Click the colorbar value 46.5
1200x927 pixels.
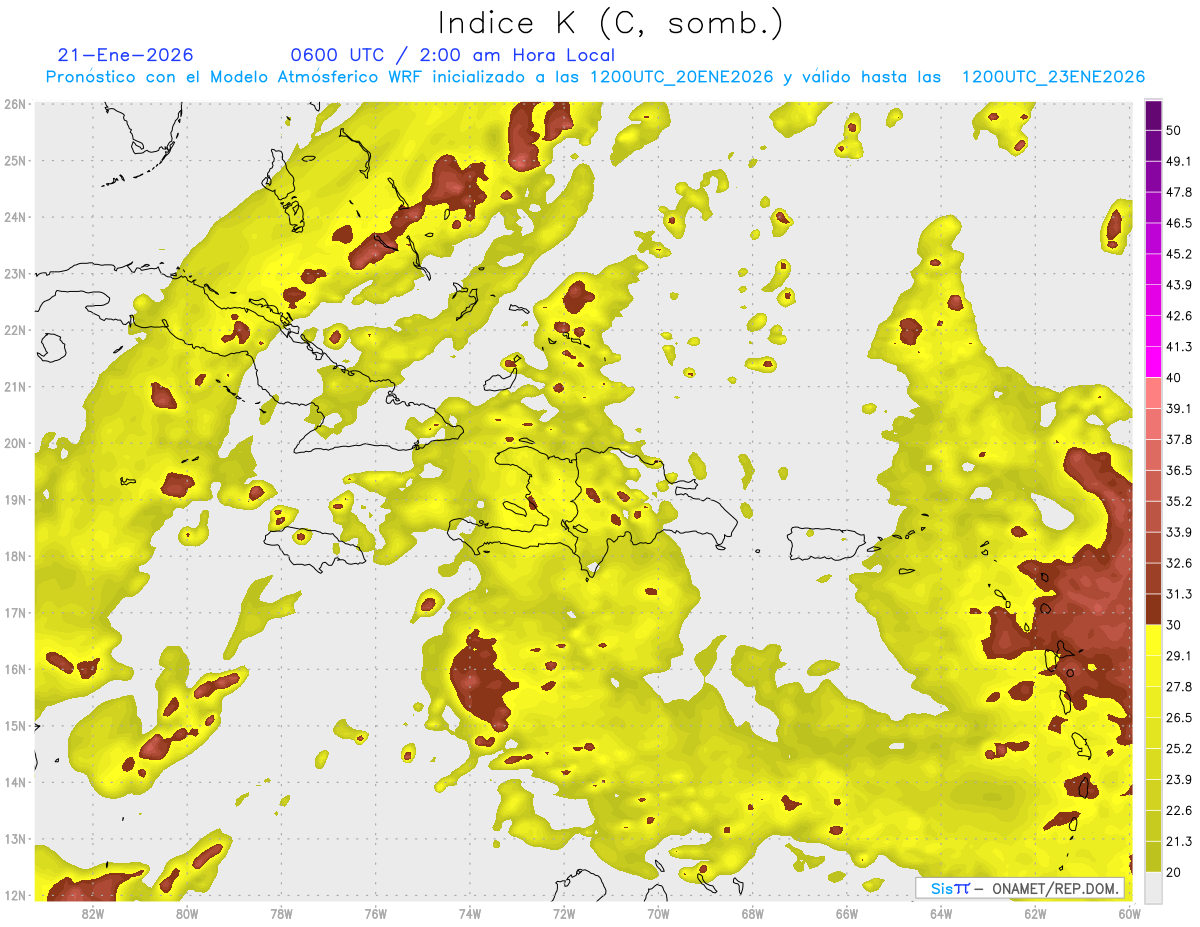pyautogui.click(x=1179, y=223)
